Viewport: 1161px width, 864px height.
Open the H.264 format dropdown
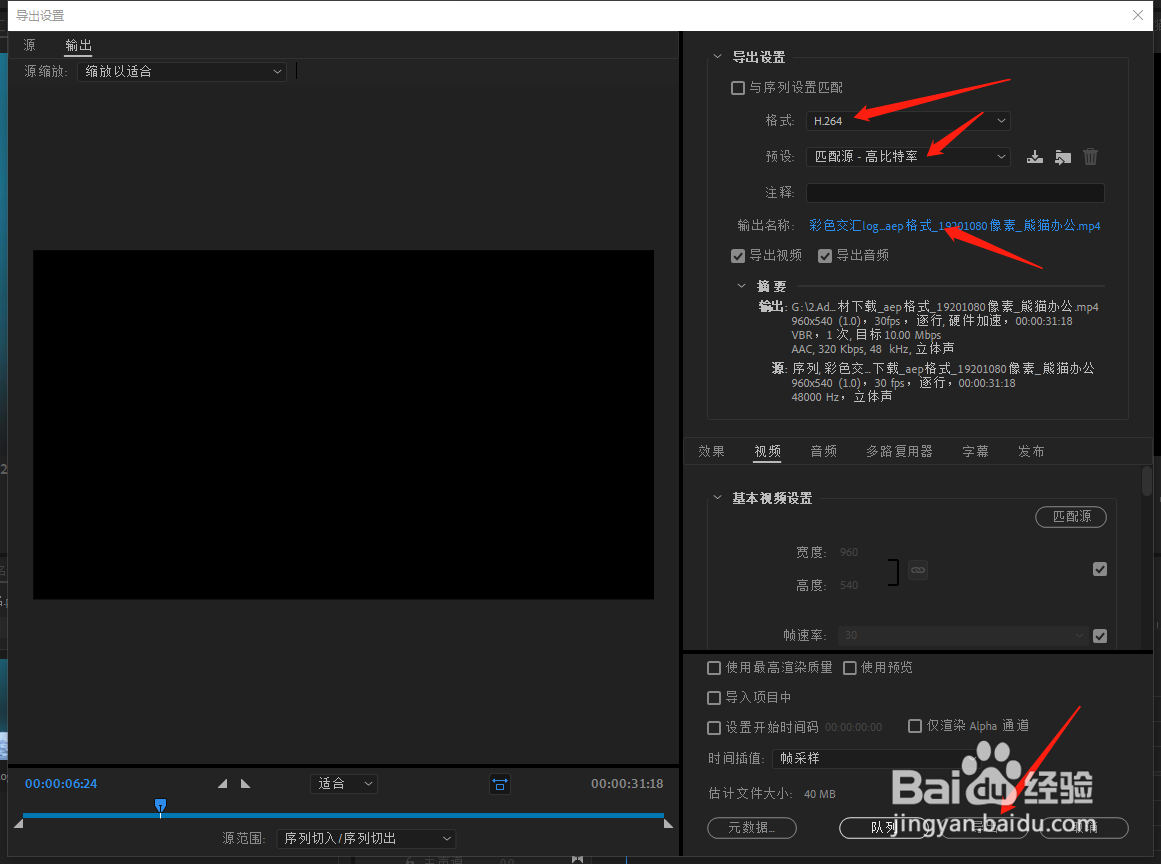(909, 121)
